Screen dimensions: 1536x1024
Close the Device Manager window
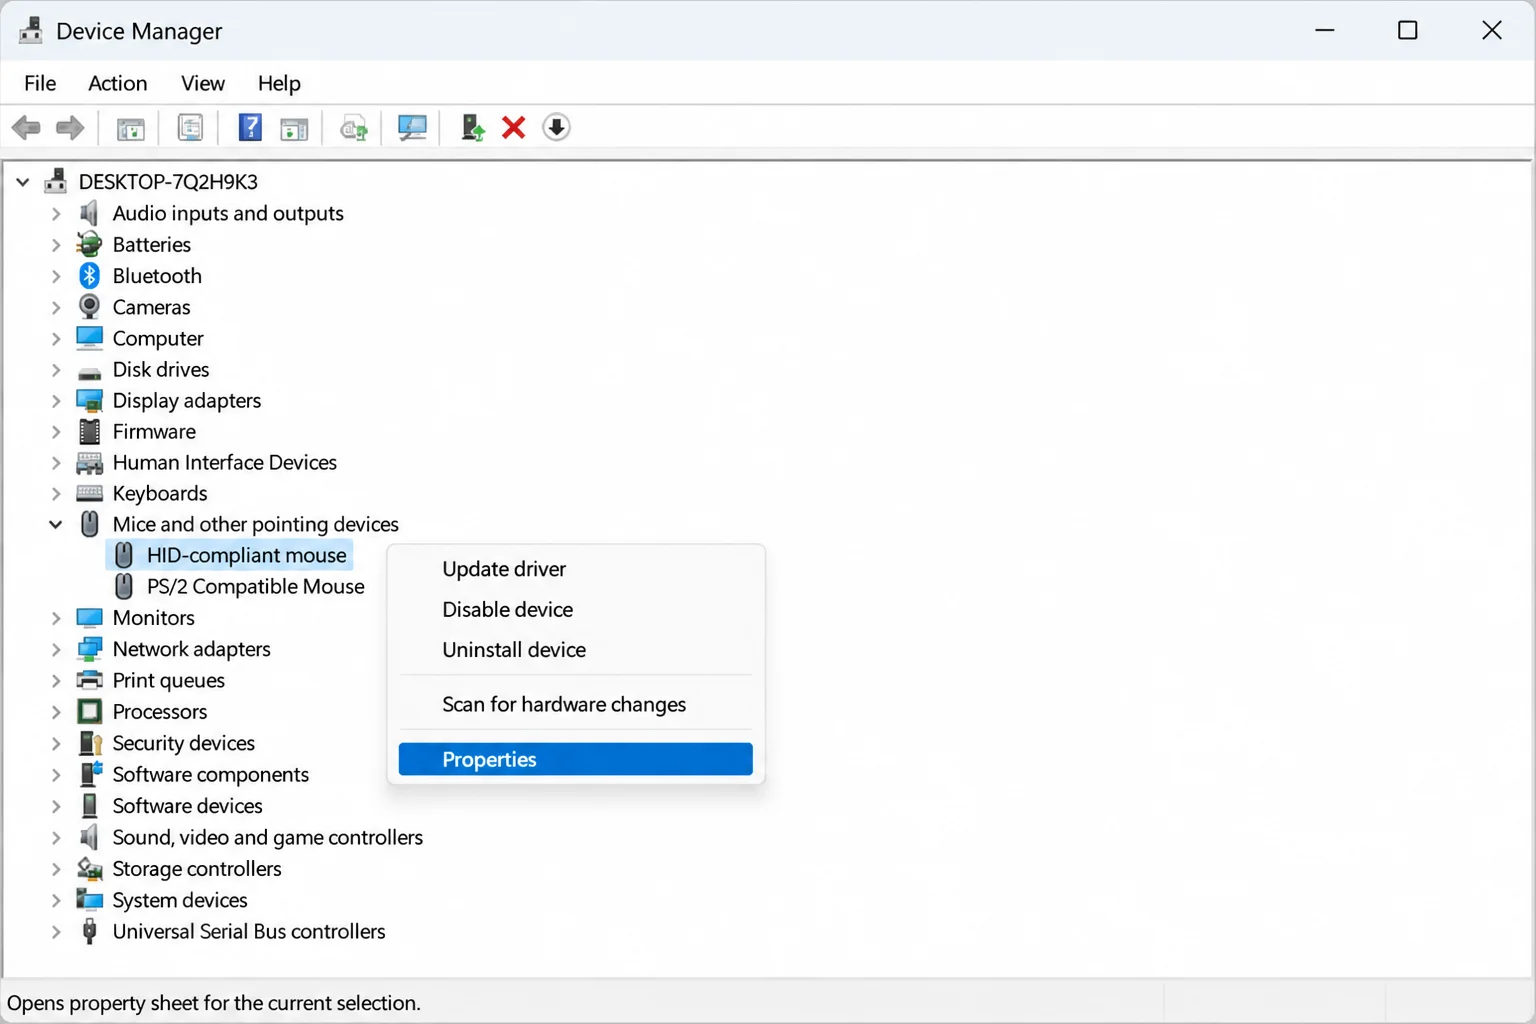1492,30
